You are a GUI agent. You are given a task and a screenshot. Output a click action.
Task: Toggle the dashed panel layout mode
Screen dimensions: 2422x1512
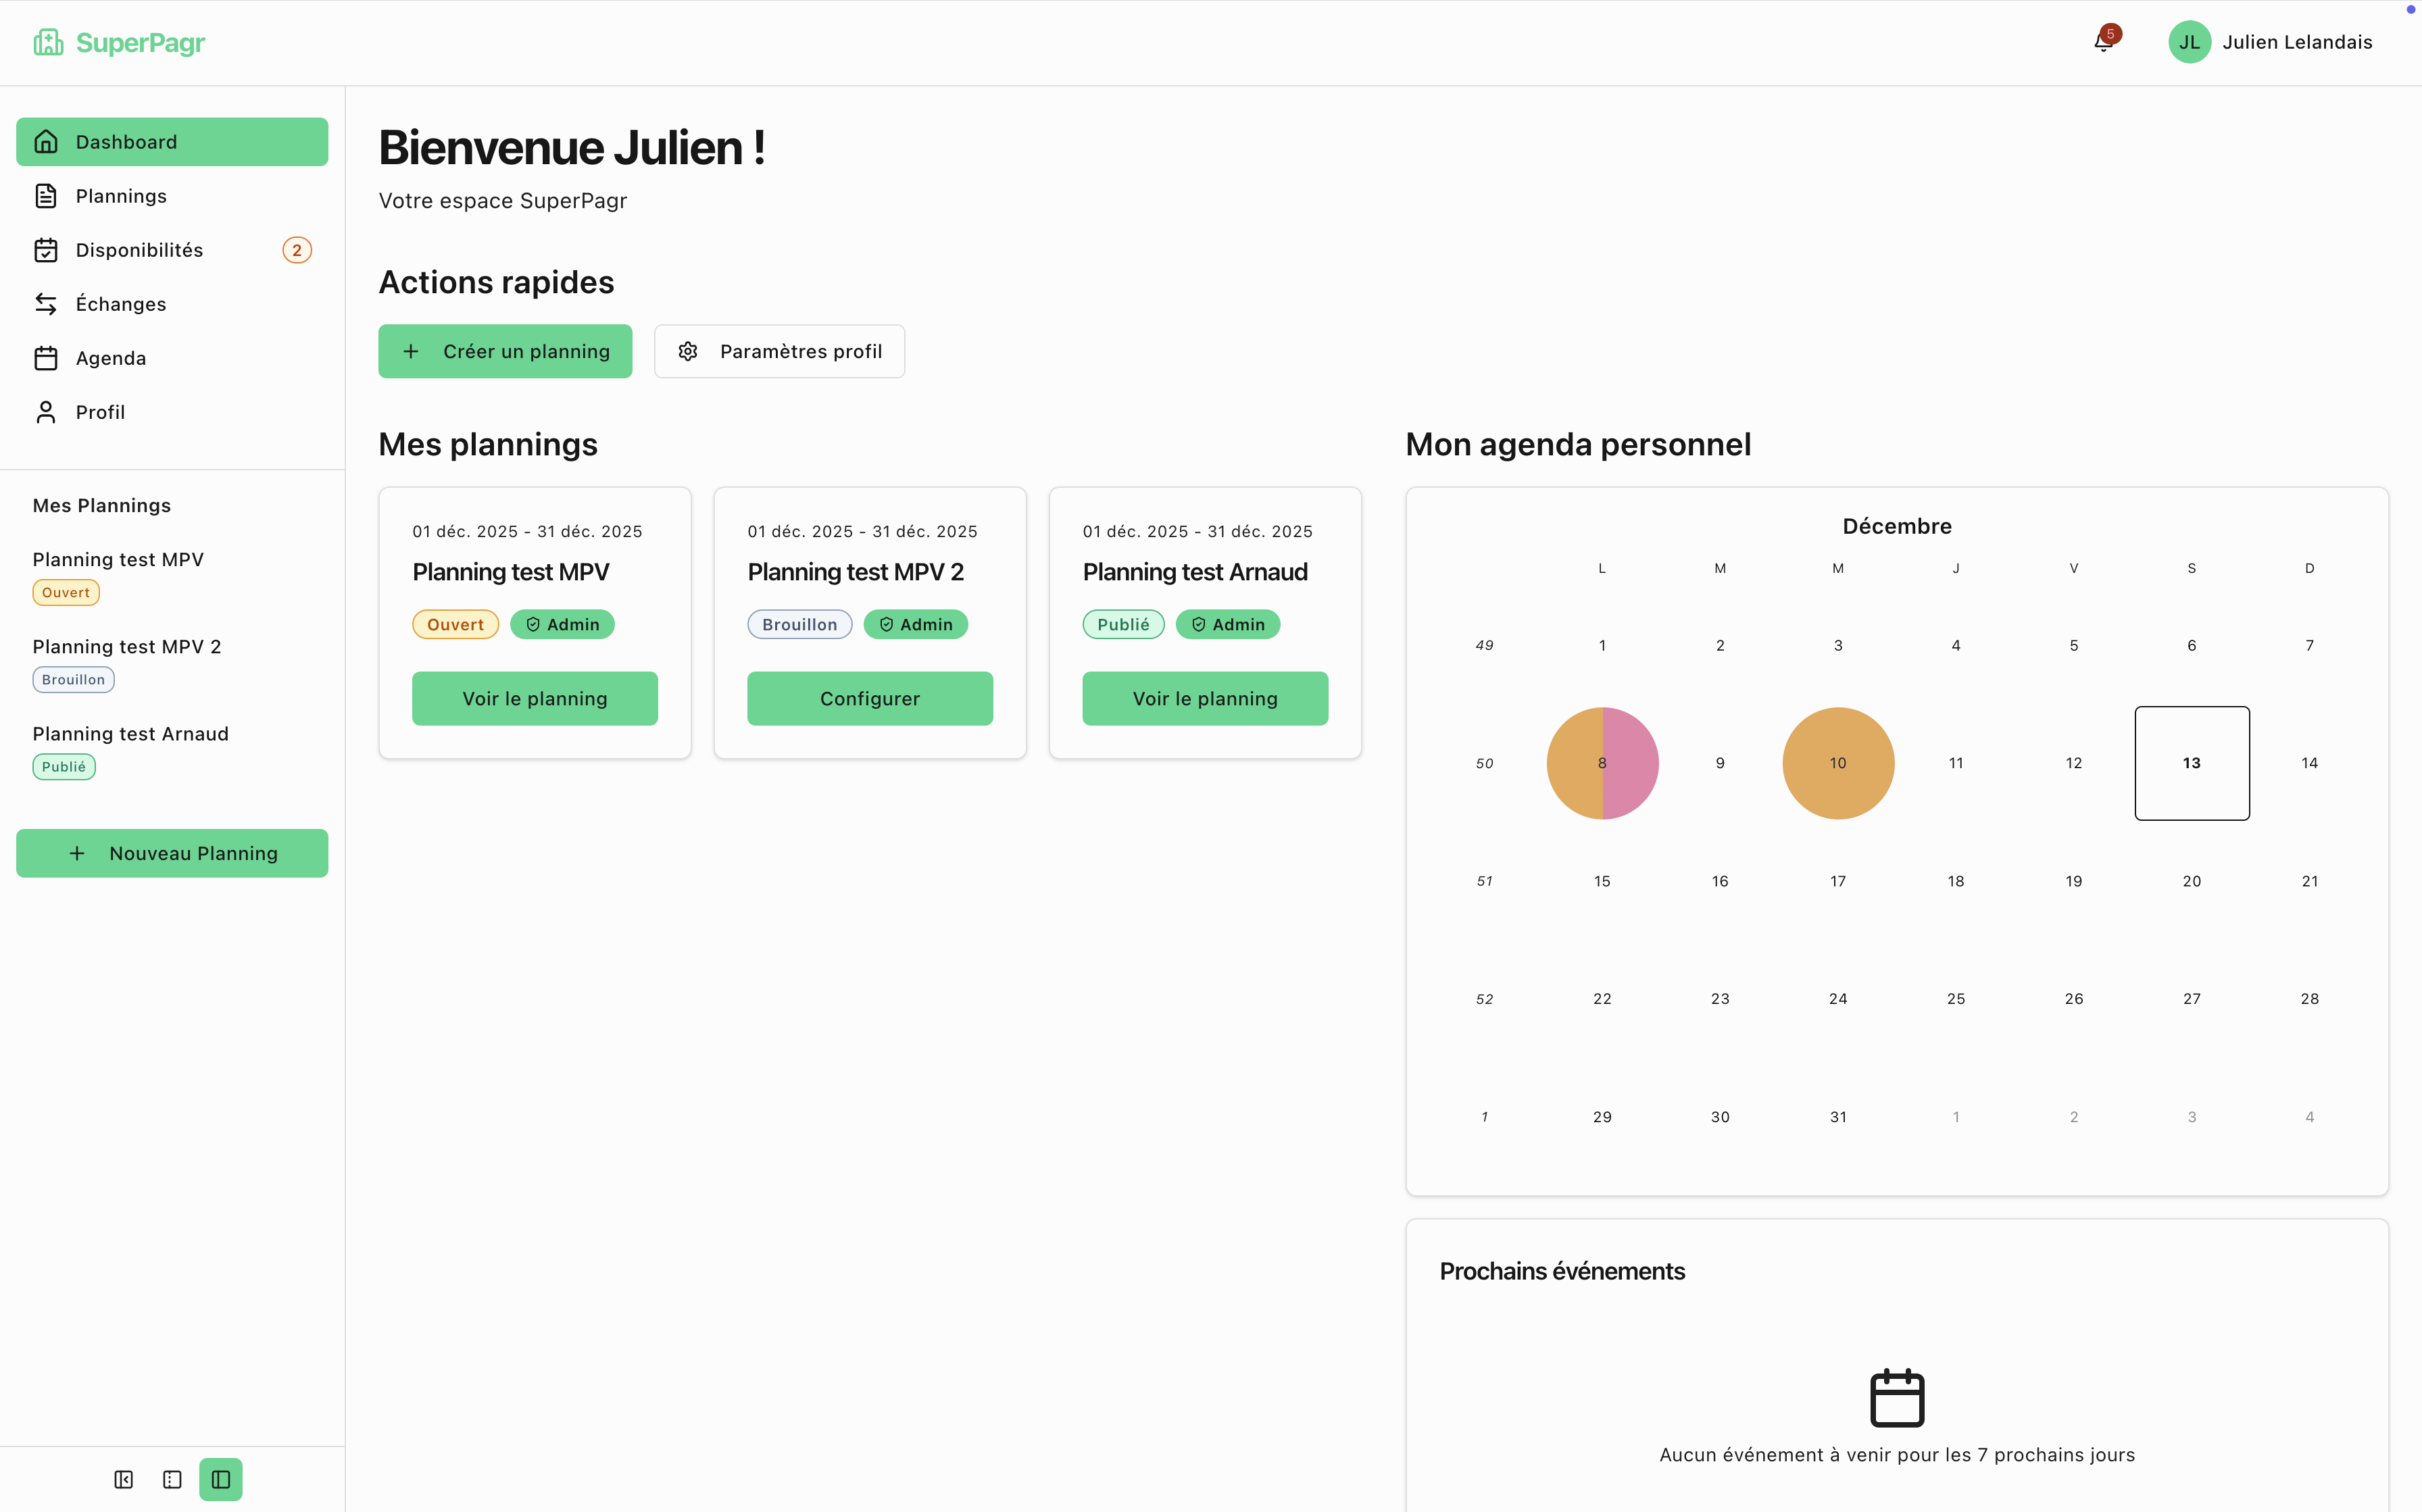[172, 1479]
